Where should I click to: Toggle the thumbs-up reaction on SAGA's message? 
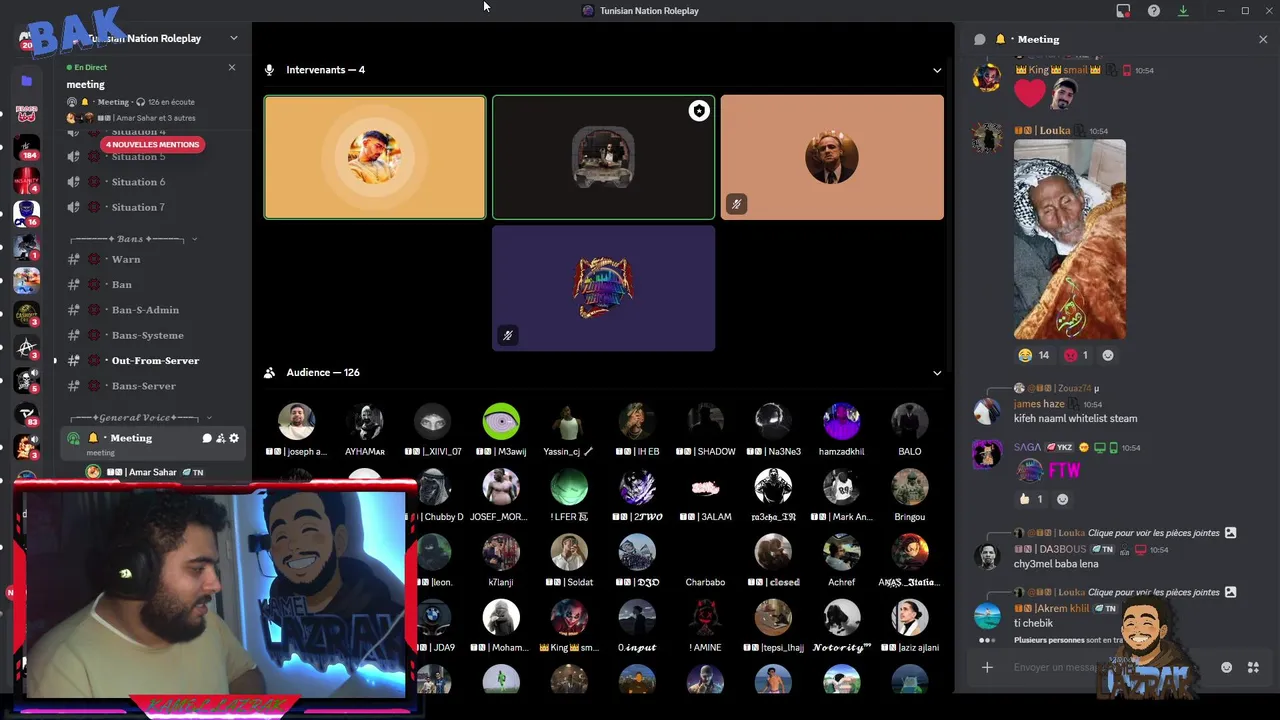[1031, 499]
